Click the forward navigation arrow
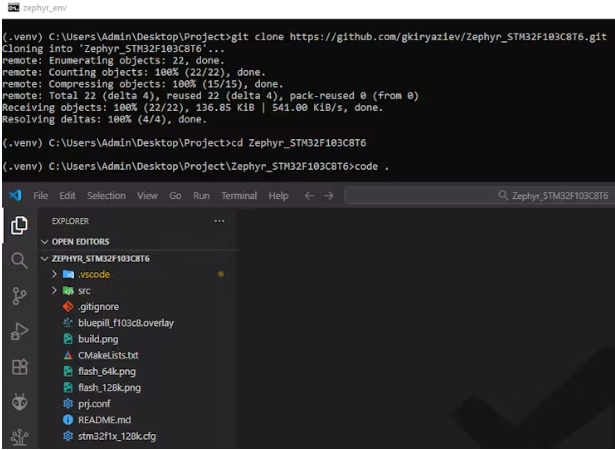Screen dimensions: 615x450 (x=330, y=196)
